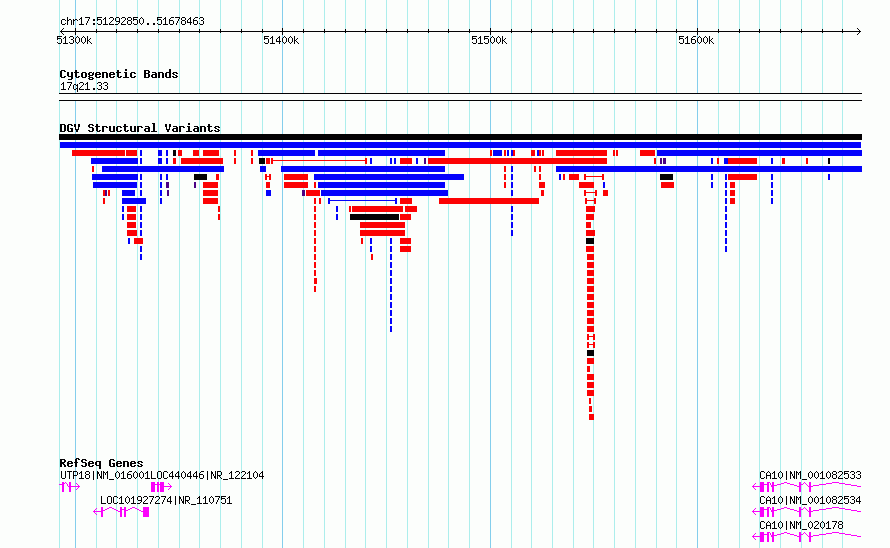Select the small black variant bar near 51585k
Screen dimensions: 890x548
666,177
